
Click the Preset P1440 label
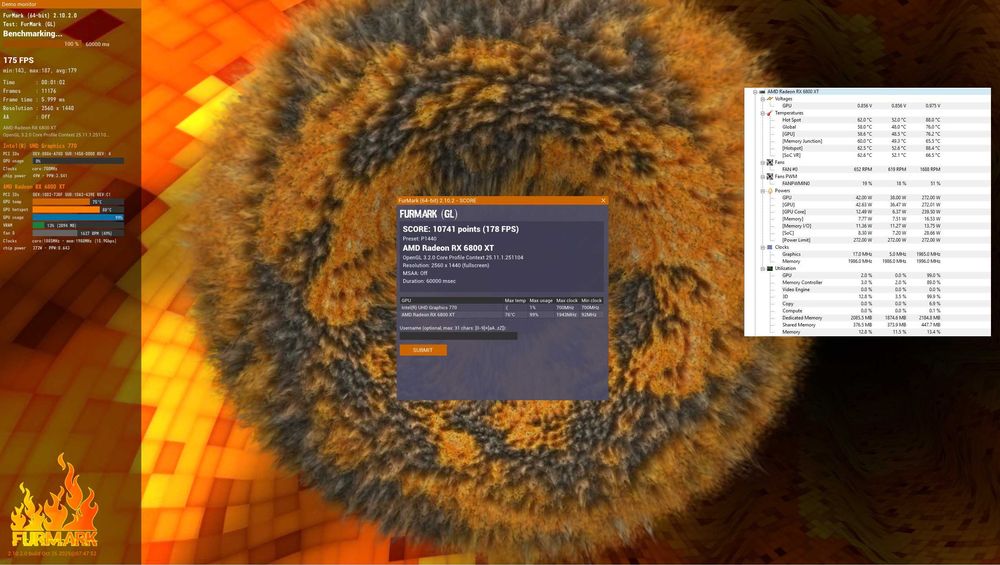(x=420, y=238)
